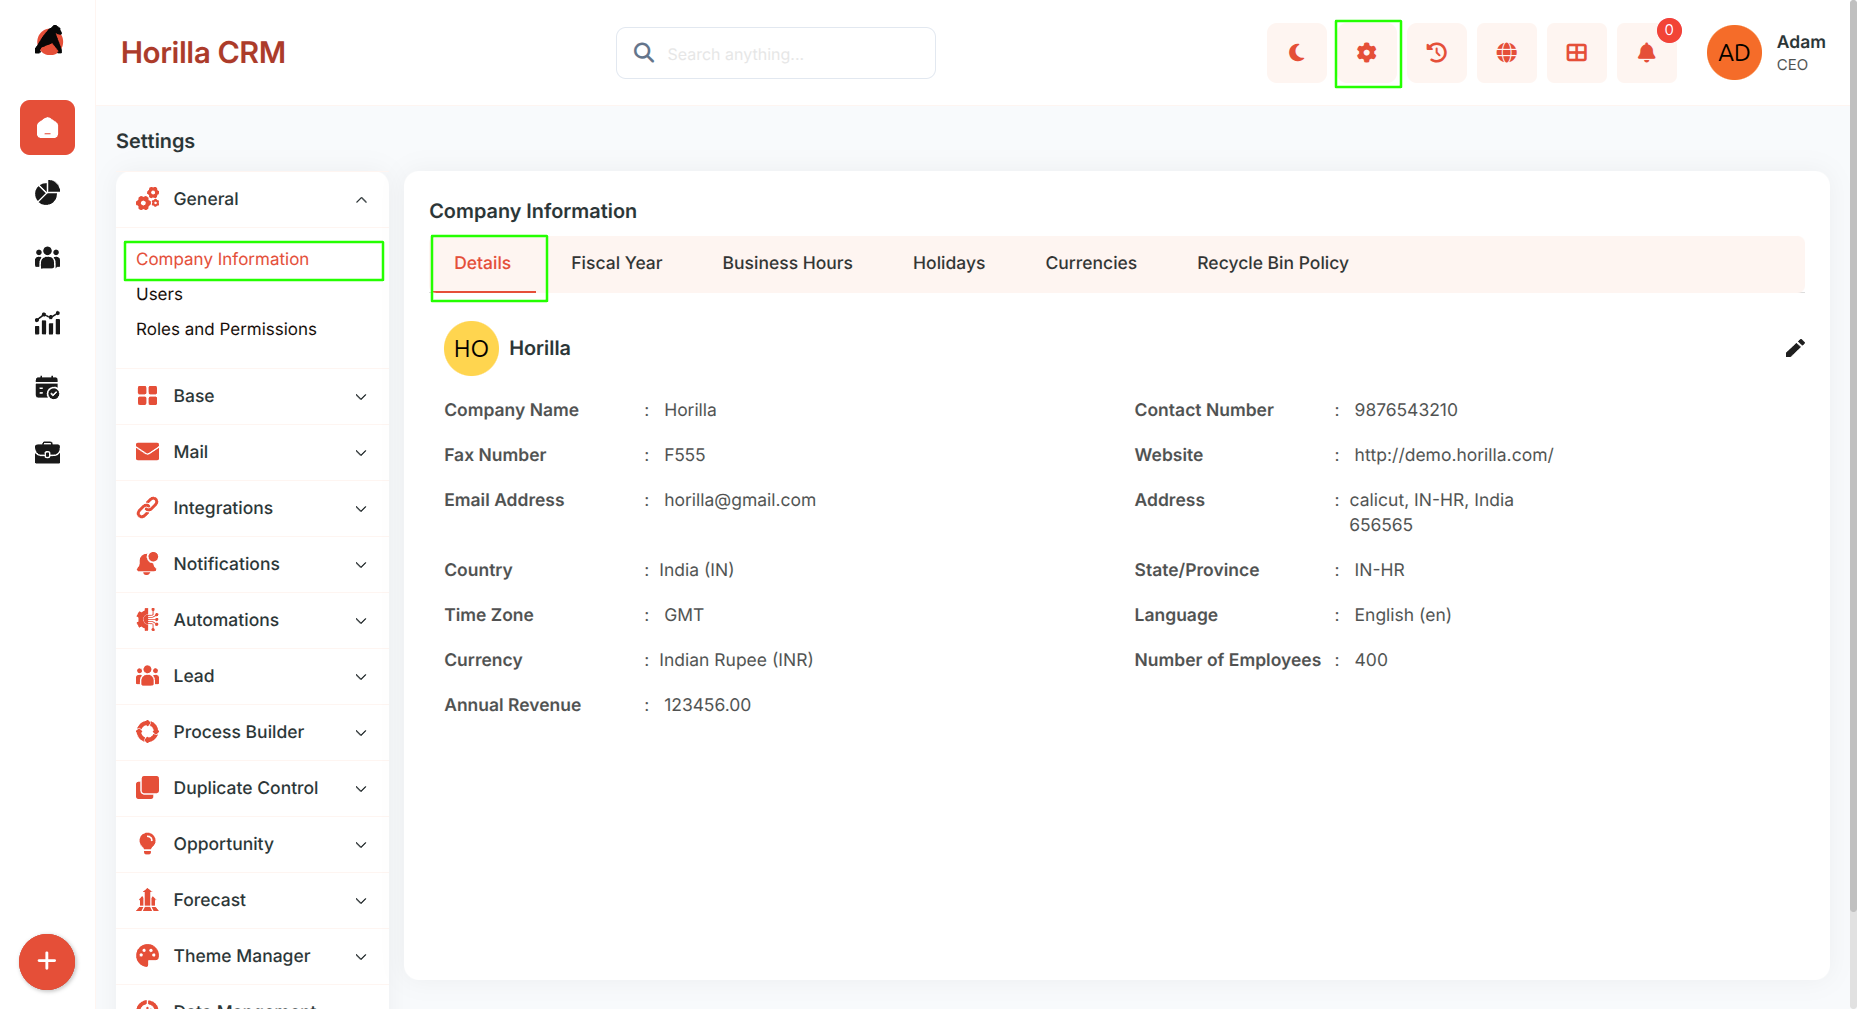The height and width of the screenshot is (1009, 1857).
Task: Click the red plus quick-create button
Action: [x=47, y=962]
